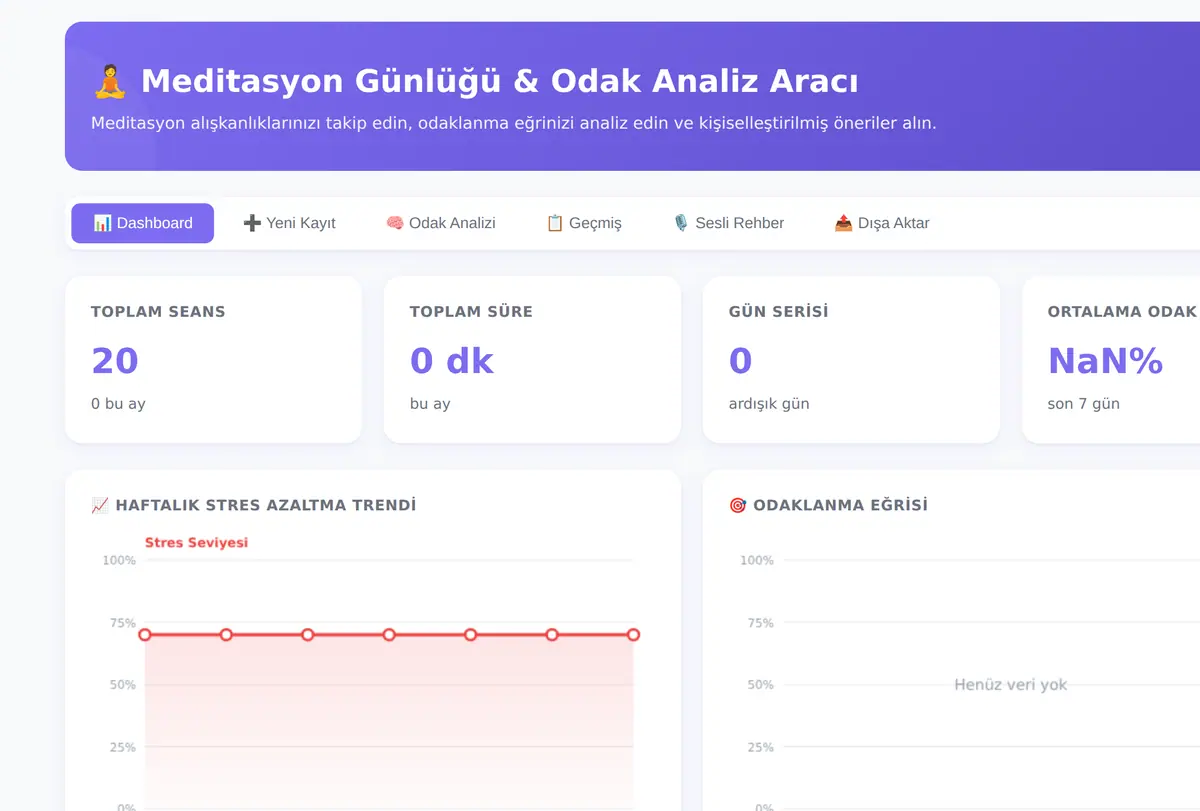Click the 'son 7 gün' label
This screenshot has height=811, width=1200.
click(x=1084, y=404)
